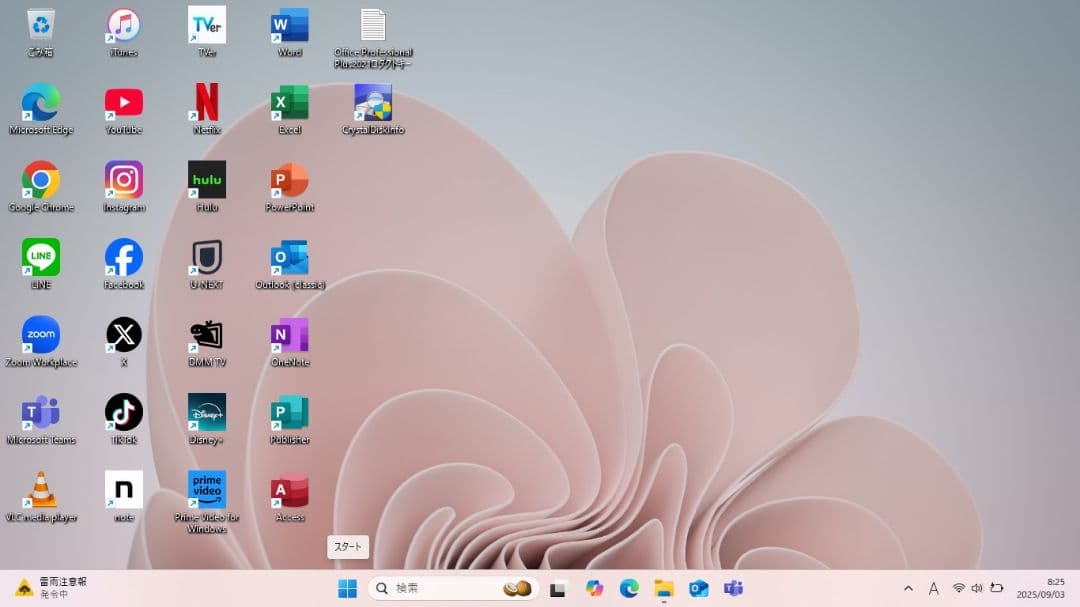
Task: Open the thunderstorm weather alert widget
Action: coord(51,588)
